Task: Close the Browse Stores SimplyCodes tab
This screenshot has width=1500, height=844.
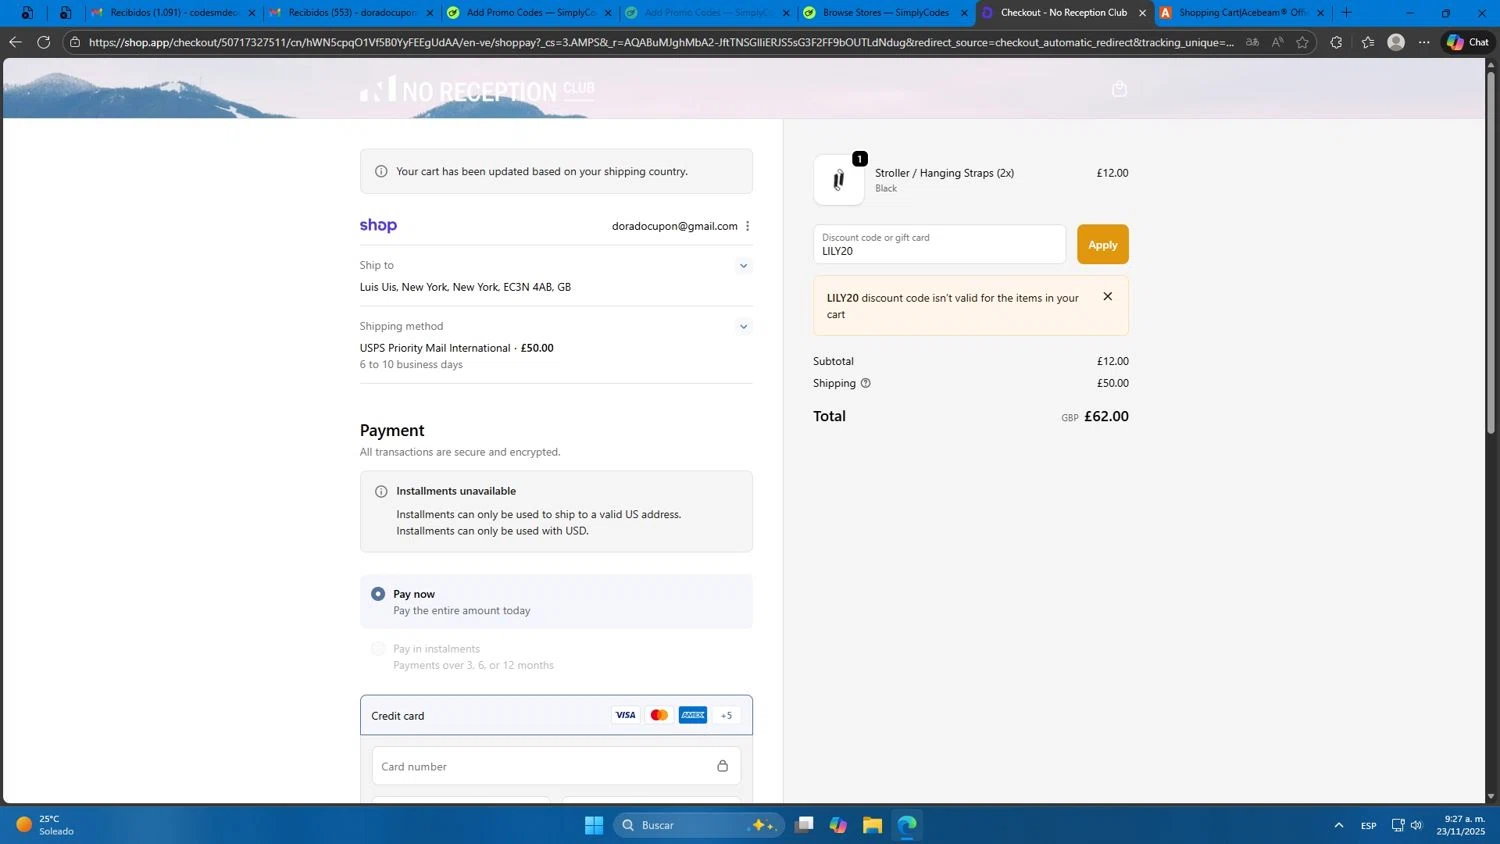Action: tap(964, 13)
